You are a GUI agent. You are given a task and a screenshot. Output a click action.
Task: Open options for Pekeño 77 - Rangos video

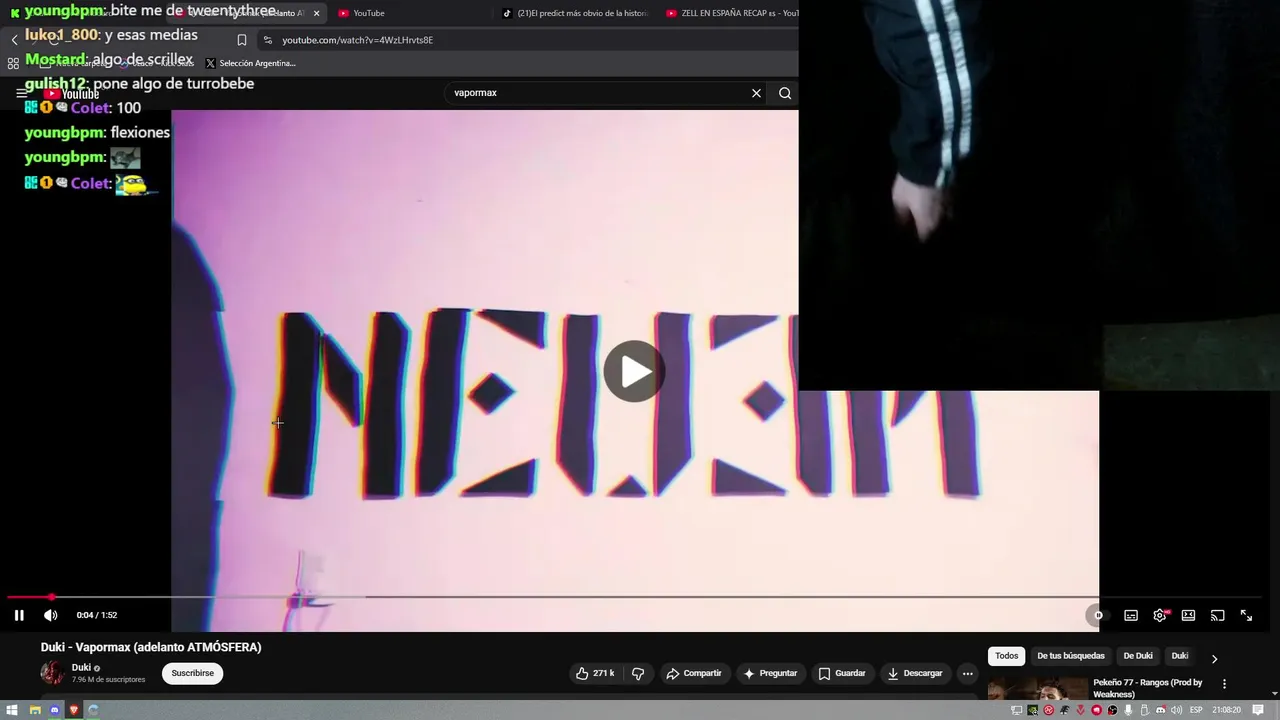click(x=1224, y=684)
